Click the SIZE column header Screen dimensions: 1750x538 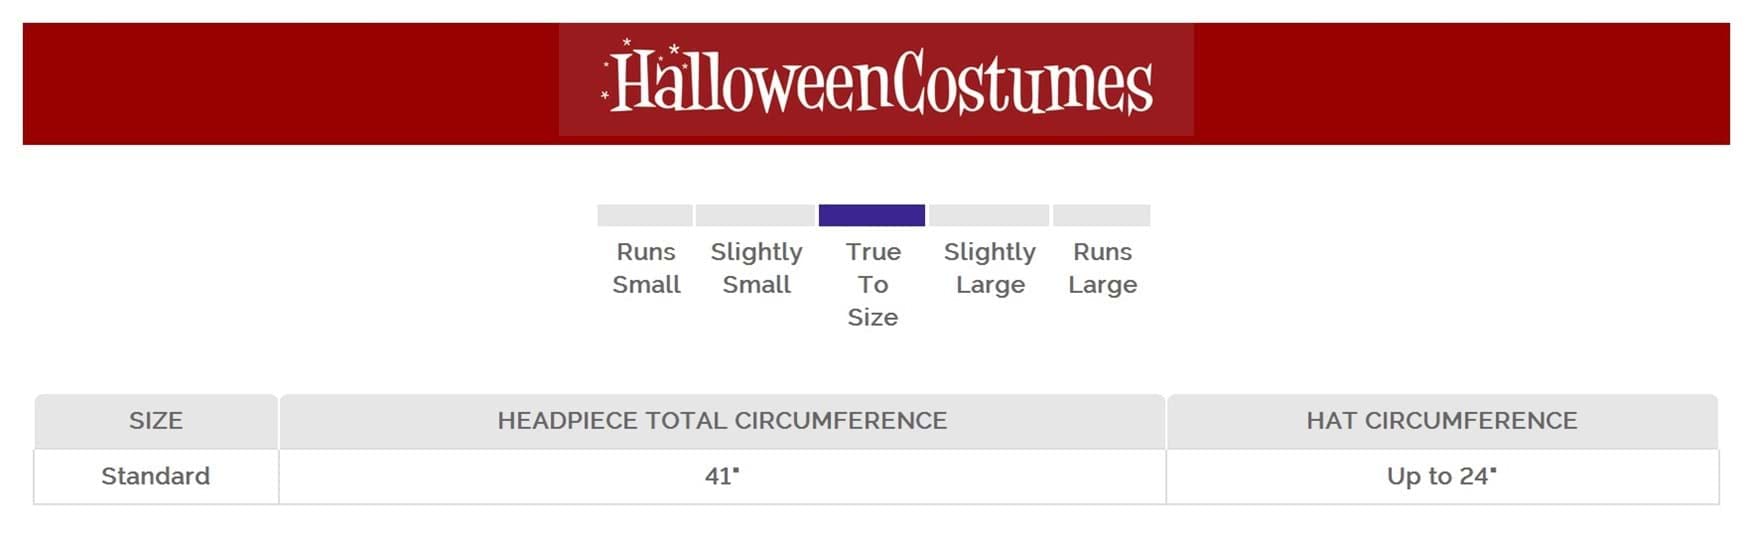(x=156, y=421)
